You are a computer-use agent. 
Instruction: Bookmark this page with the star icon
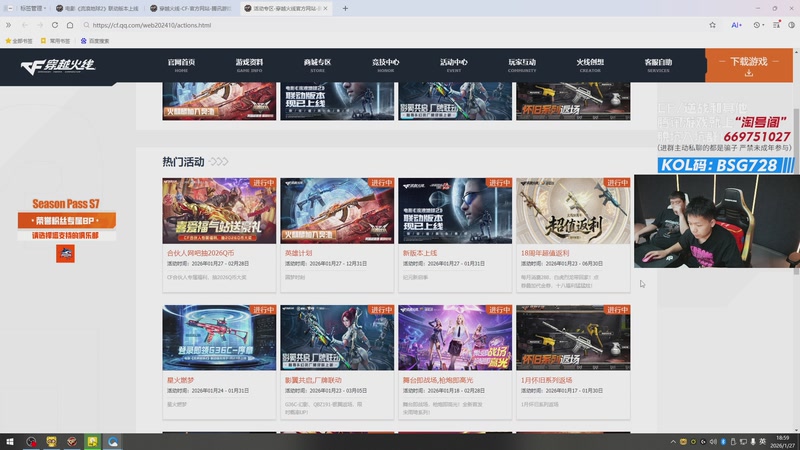pyautogui.click(x=712, y=24)
